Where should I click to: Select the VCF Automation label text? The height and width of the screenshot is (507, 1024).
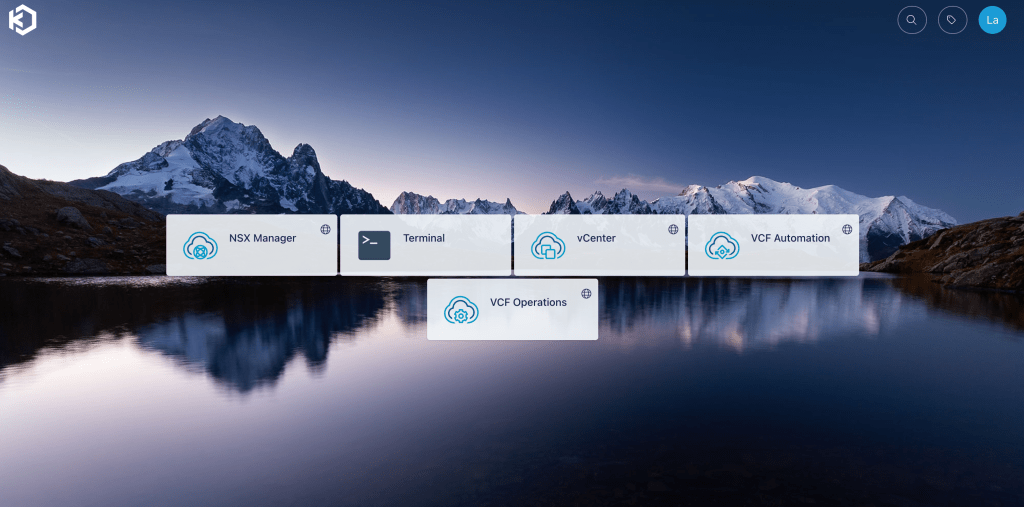[790, 238]
